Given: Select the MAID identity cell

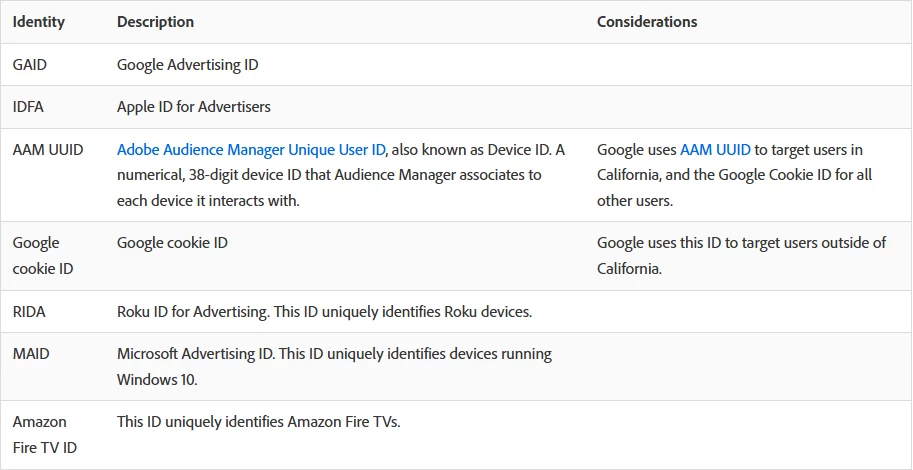Looking at the screenshot, I should [x=30, y=354].
